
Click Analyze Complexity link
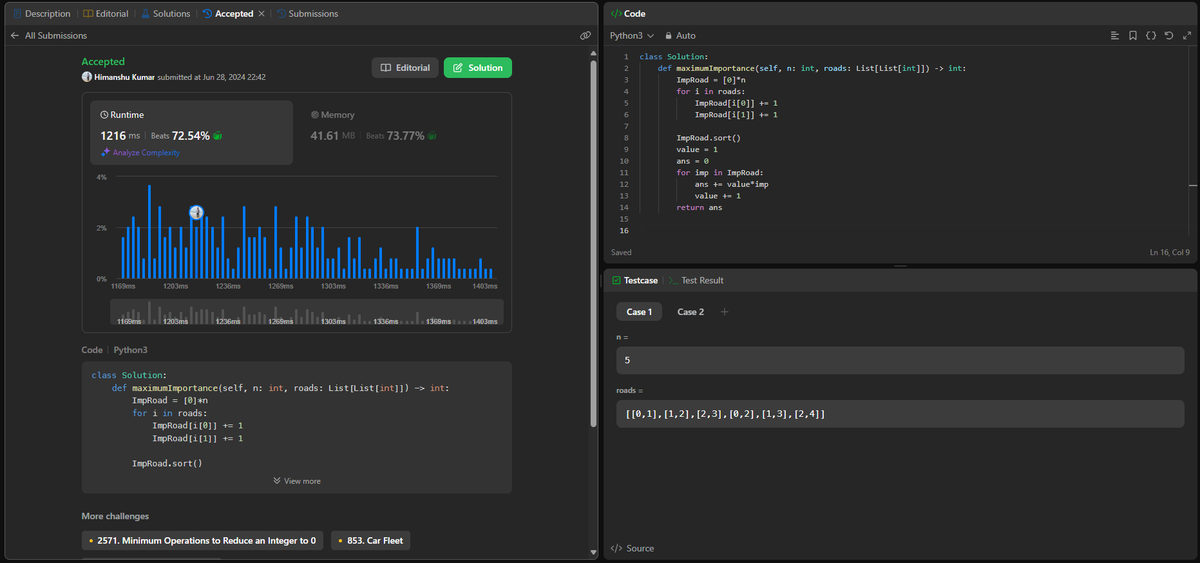[140, 152]
